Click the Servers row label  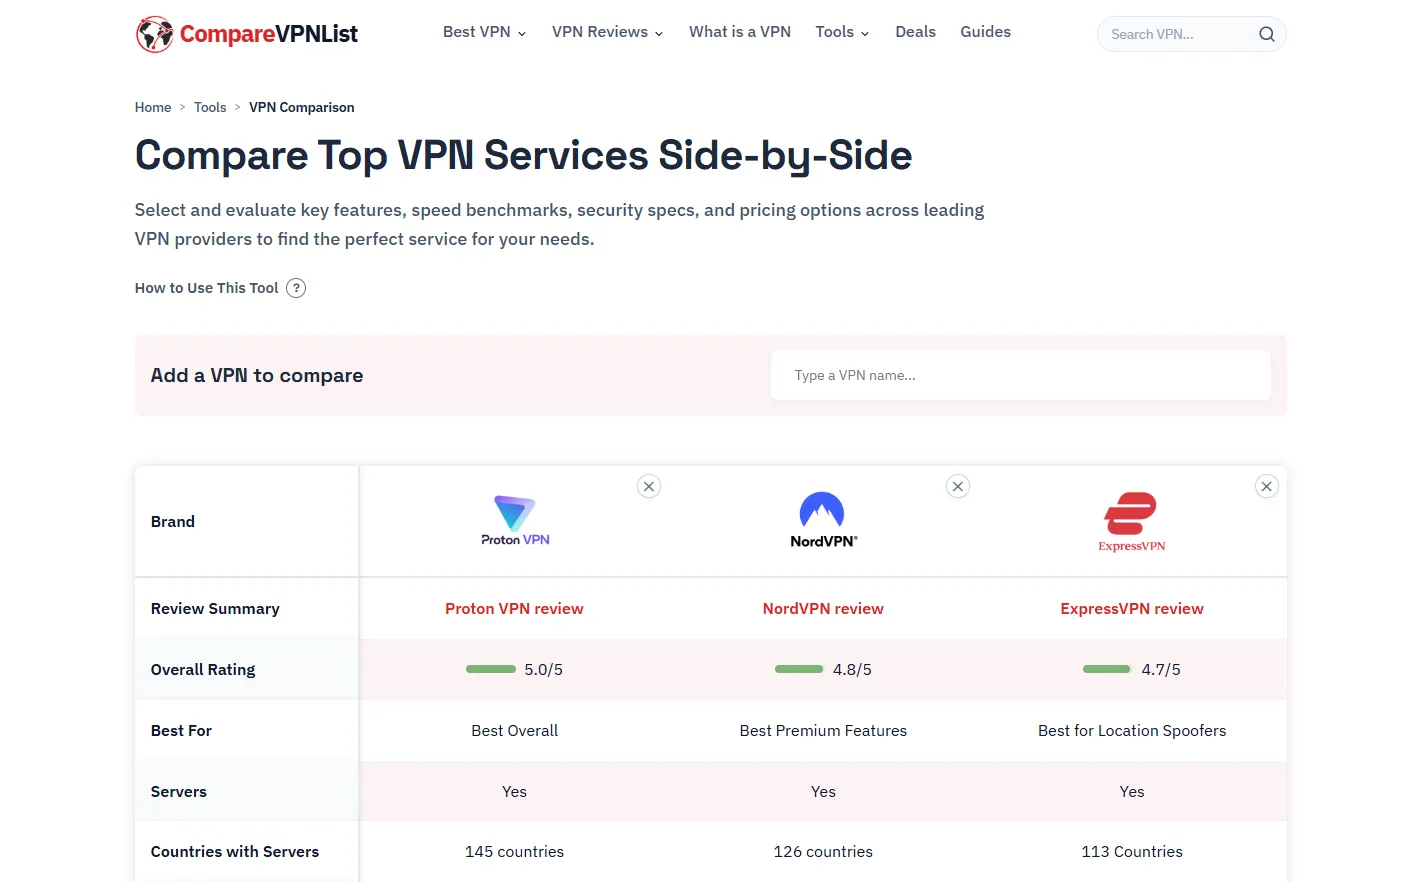point(179,791)
